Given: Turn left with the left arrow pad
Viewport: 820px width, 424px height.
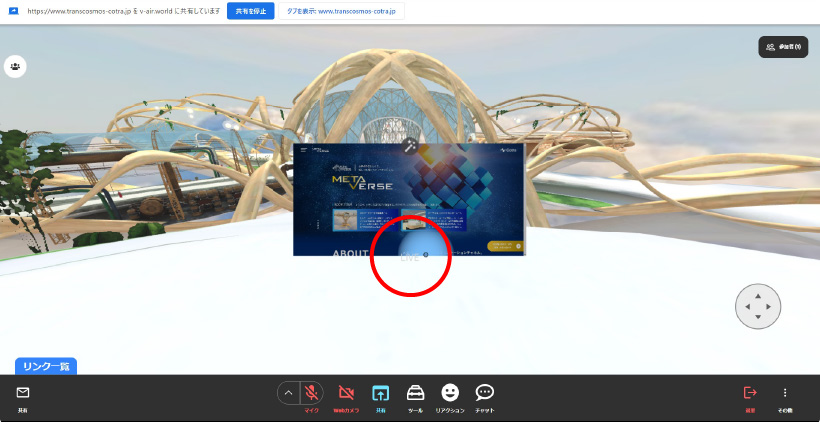Looking at the screenshot, I should (747, 307).
